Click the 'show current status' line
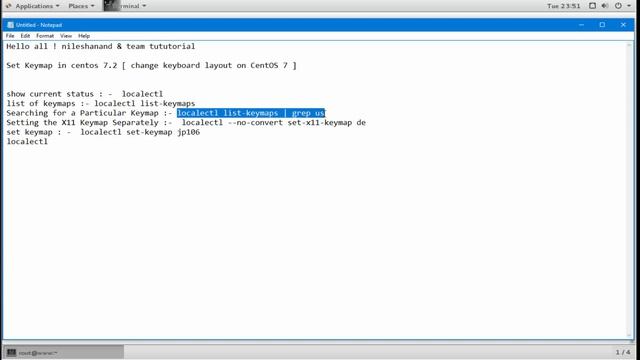640x360 pixels. tap(84, 94)
